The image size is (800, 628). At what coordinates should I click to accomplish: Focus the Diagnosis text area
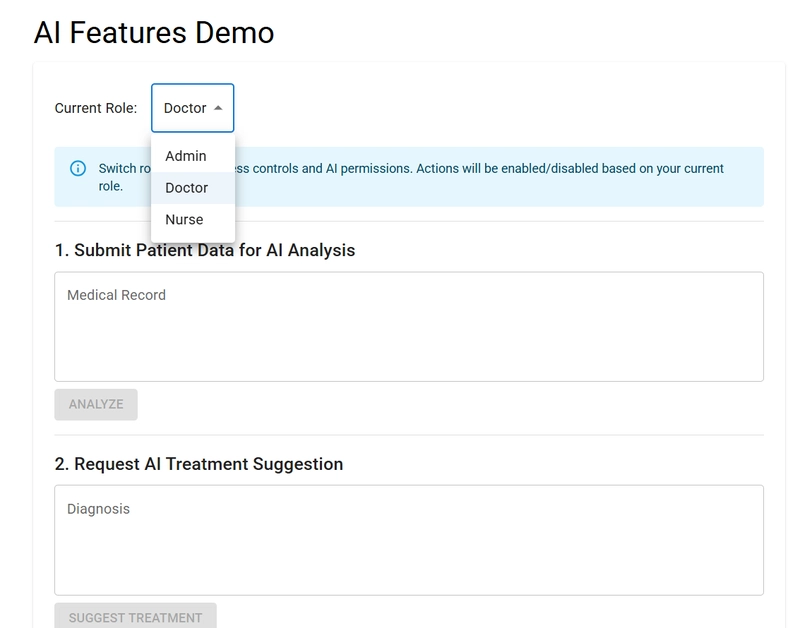[409, 540]
